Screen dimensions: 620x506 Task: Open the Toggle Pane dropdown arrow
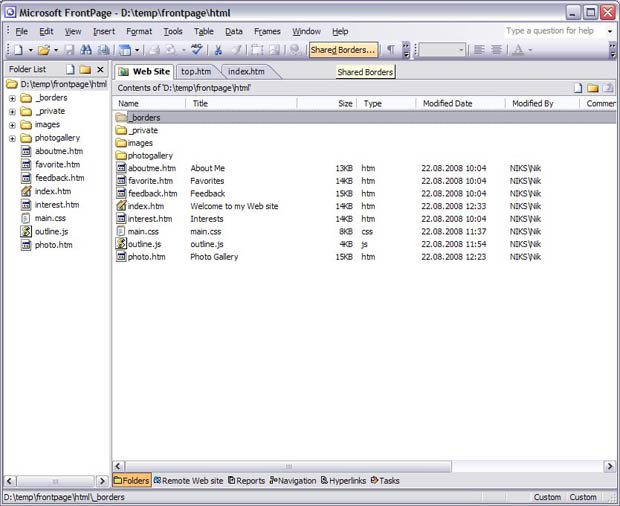coord(137,50)
